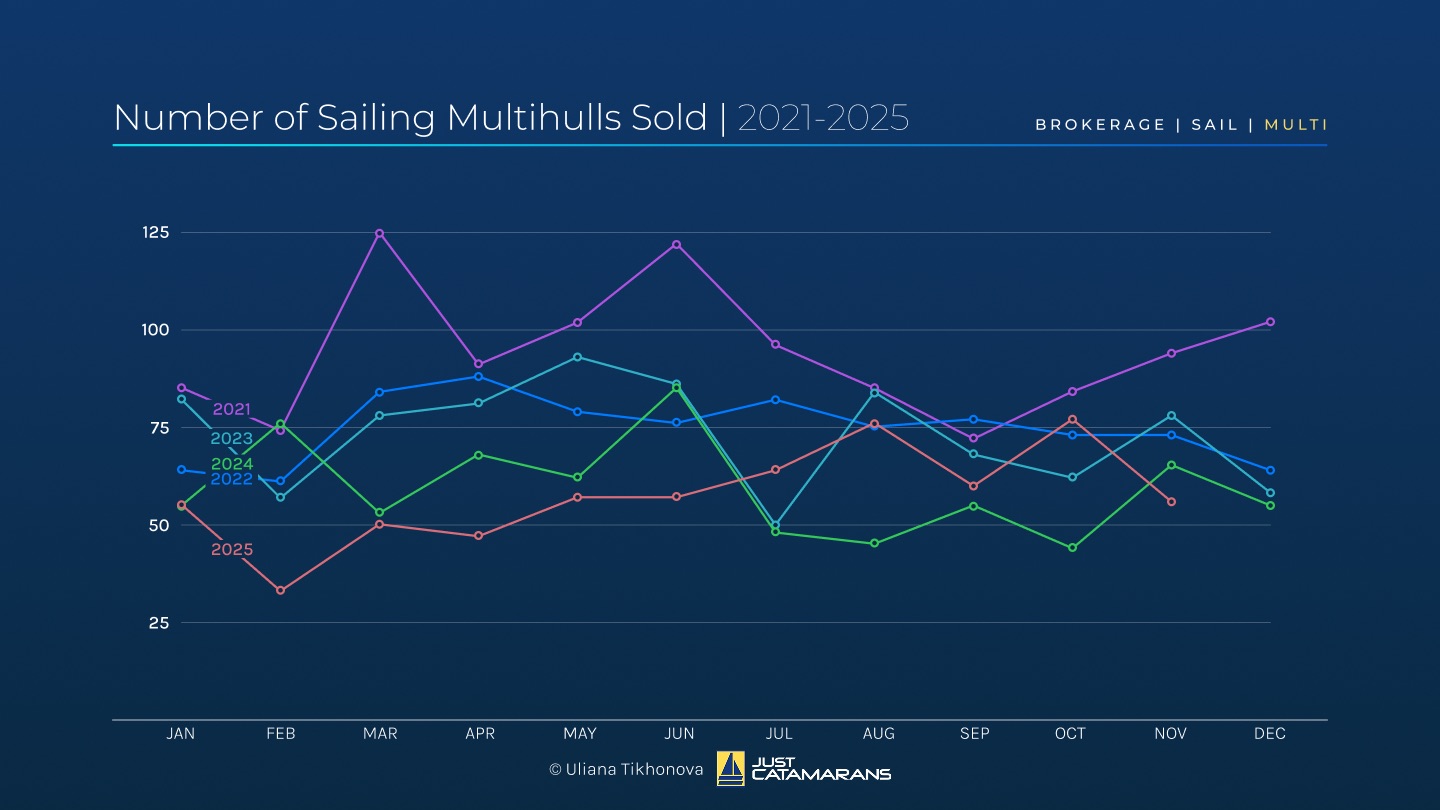The height and width of the screenshot is (810, 1440).
Task: Click the 2023 May data point marker
Action: click(x=577, y=357)
